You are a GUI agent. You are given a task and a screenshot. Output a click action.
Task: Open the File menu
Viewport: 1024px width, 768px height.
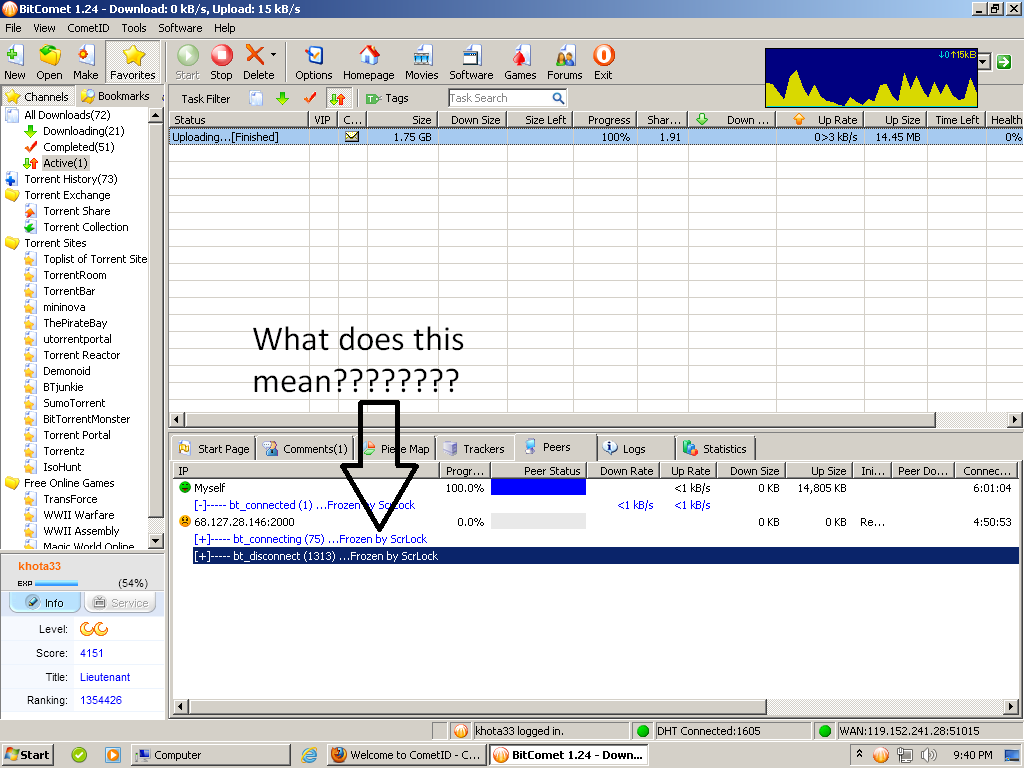tap(13, 28)
